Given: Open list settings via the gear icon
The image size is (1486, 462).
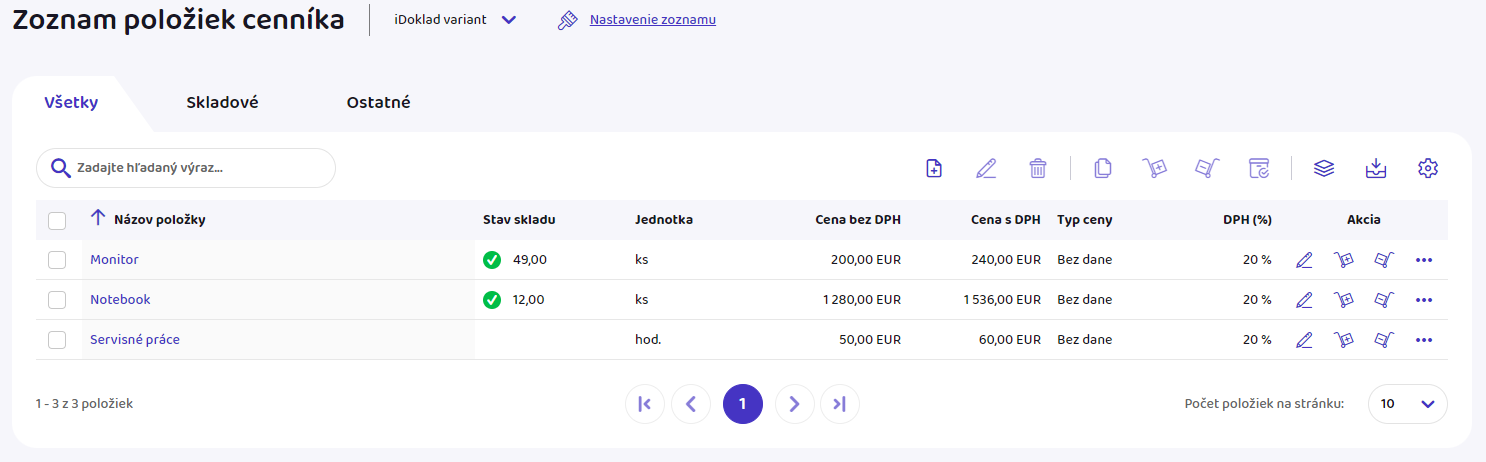Looking at the screenshot, I should [x=1427, y=169].
